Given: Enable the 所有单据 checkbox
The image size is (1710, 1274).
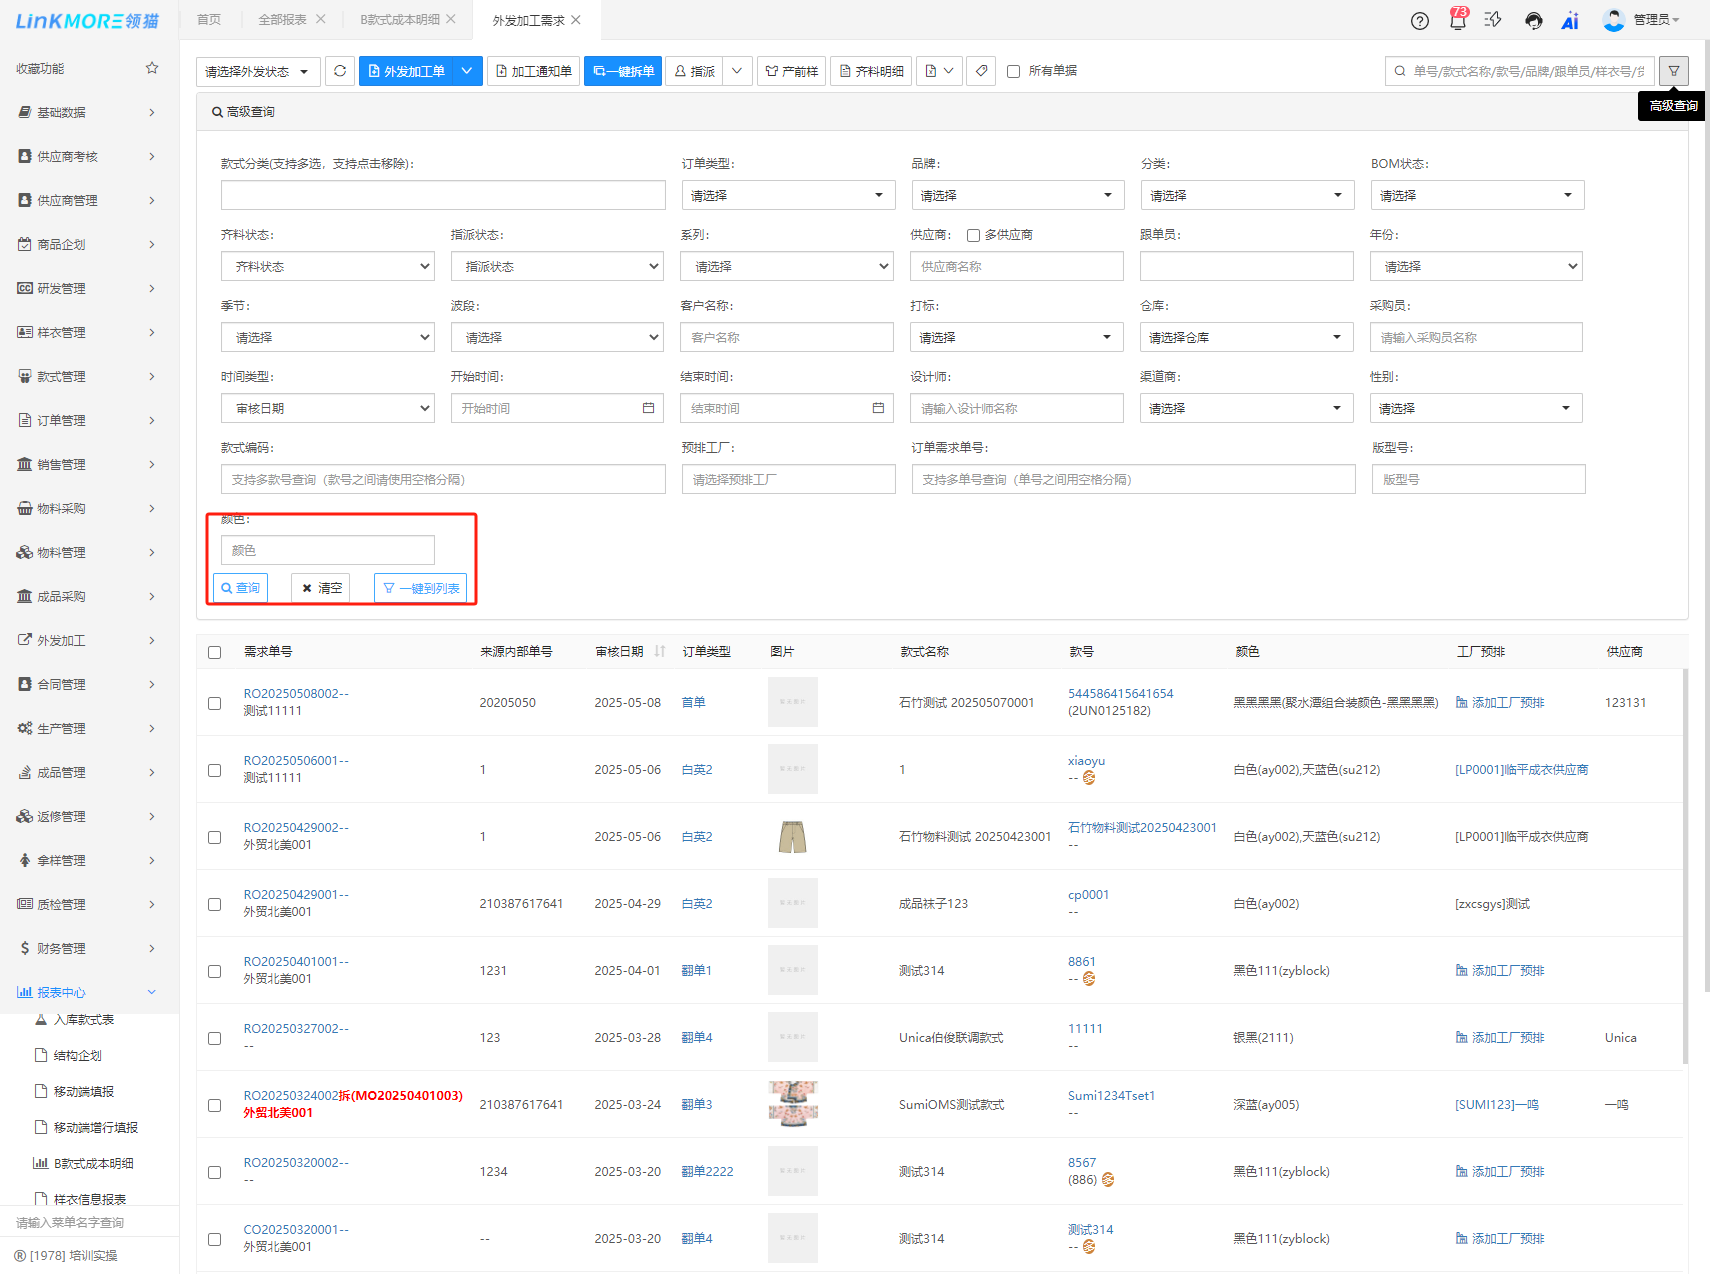Looking at the screenshot, I should [x=1013, y=71].
